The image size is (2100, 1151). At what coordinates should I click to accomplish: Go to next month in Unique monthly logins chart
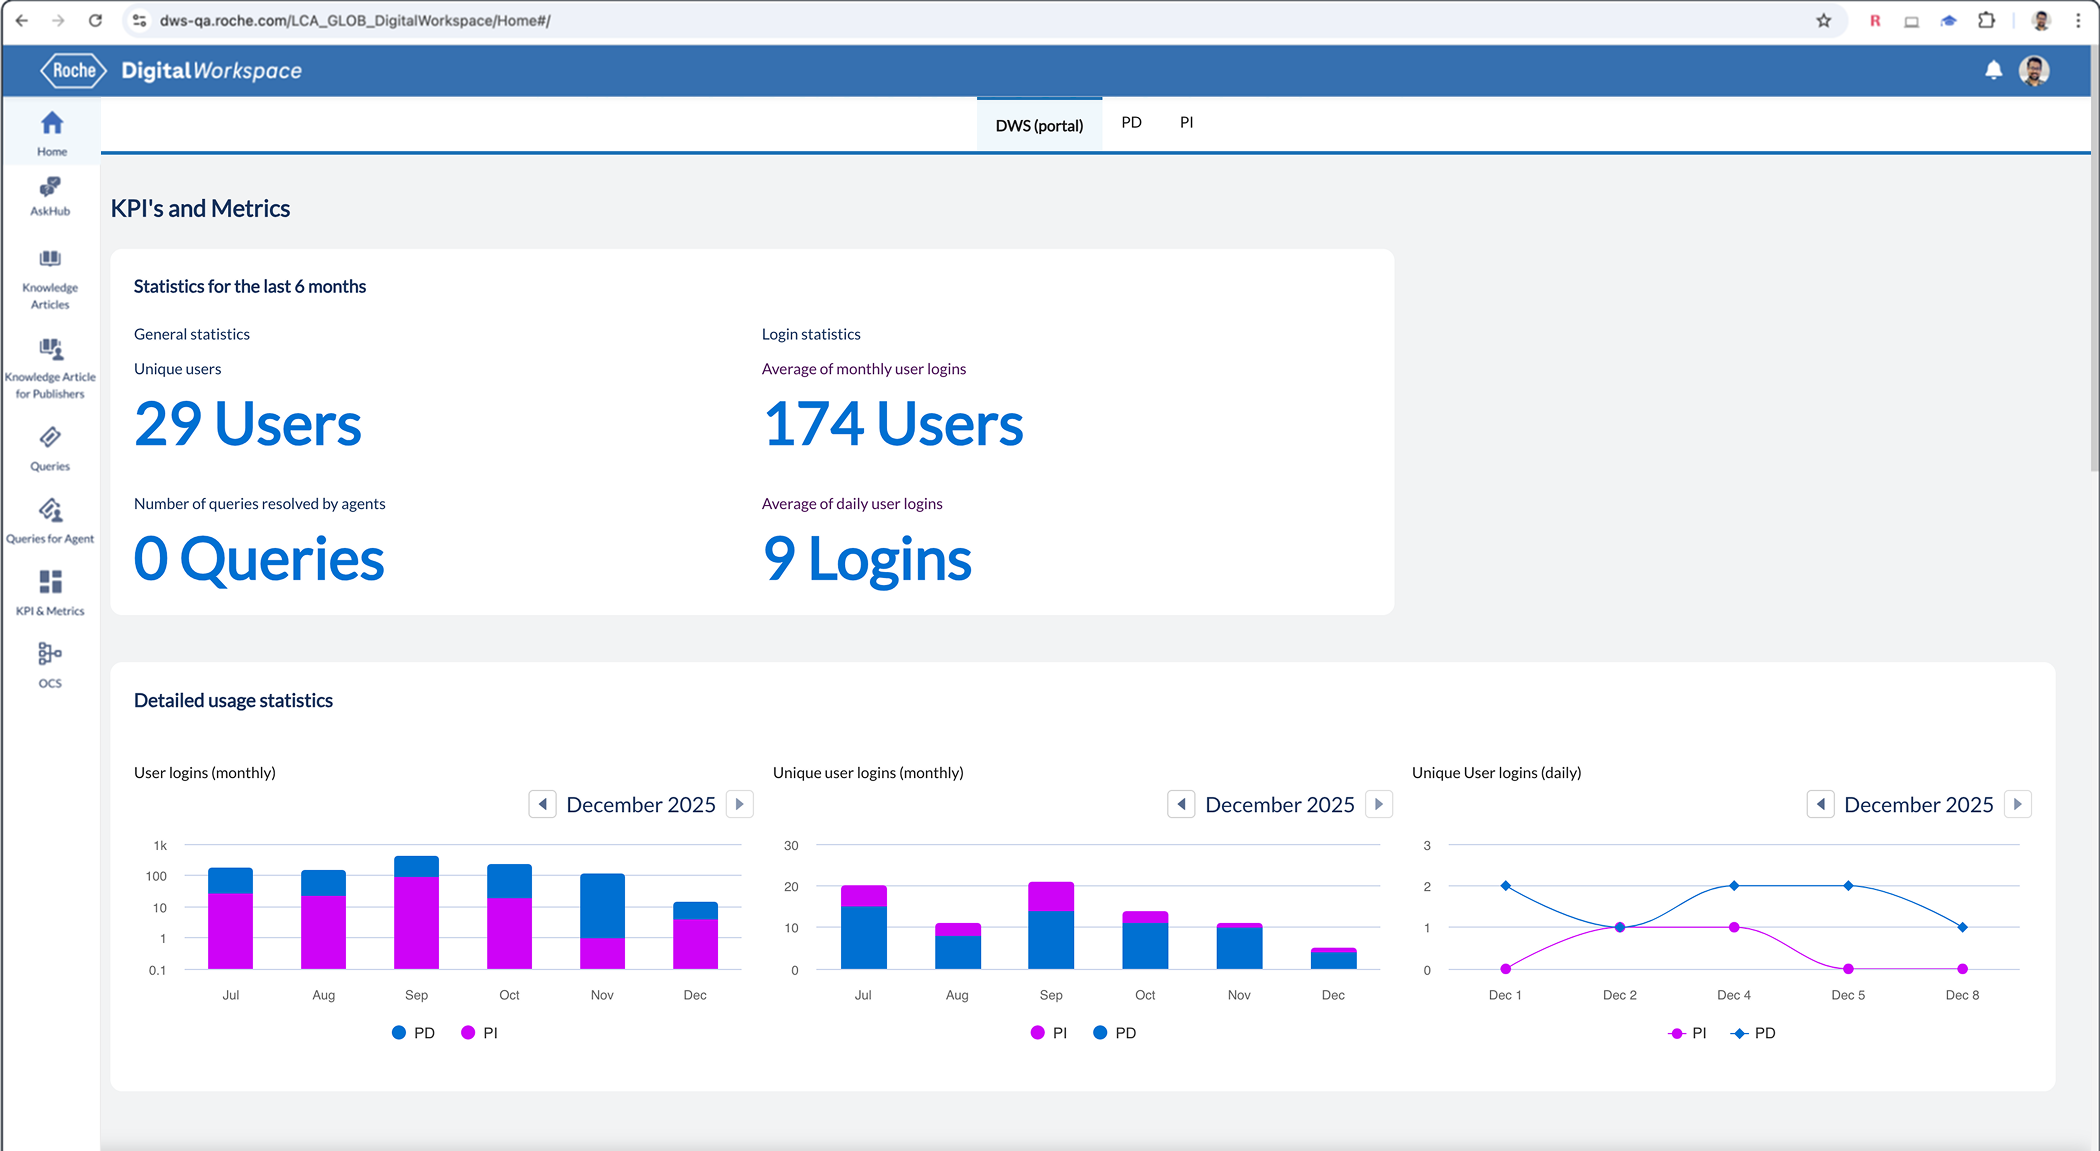(x=1379, y=804)
